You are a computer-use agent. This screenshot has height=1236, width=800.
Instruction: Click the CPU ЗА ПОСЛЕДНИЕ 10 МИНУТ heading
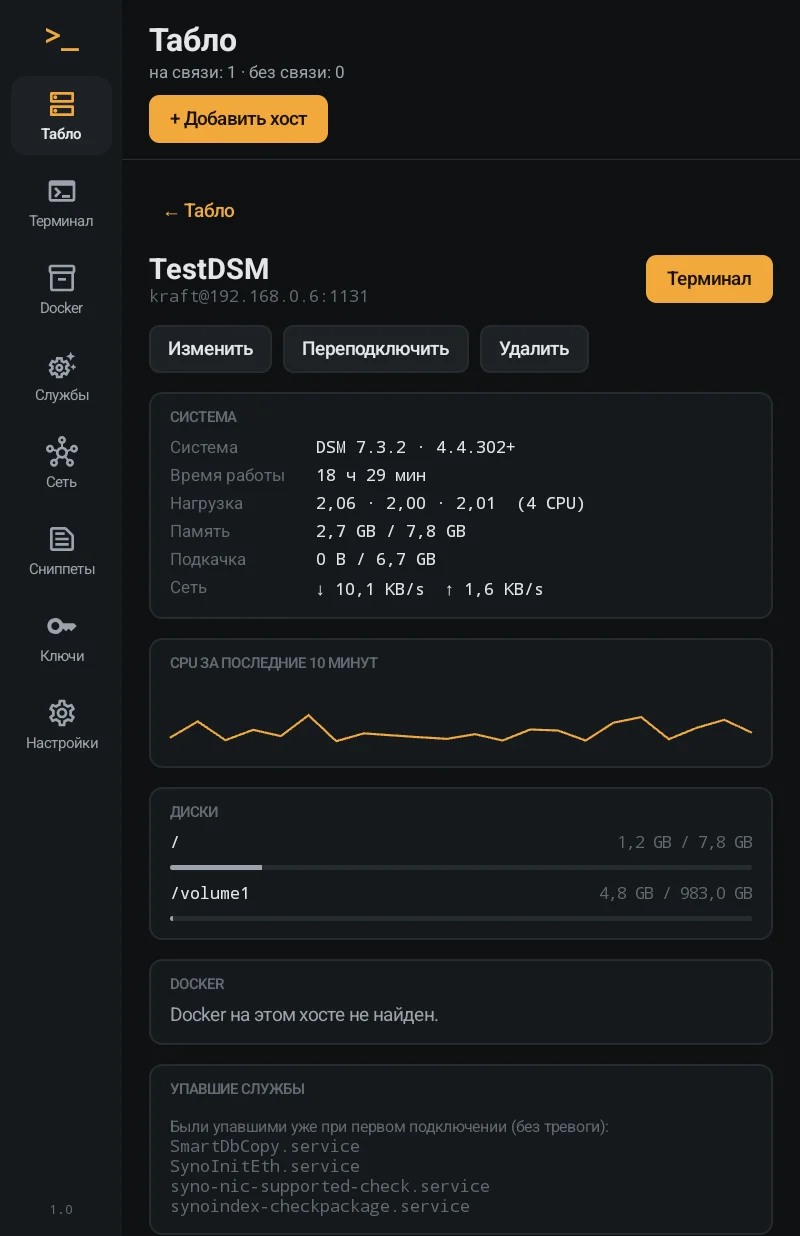click(274, 663)
